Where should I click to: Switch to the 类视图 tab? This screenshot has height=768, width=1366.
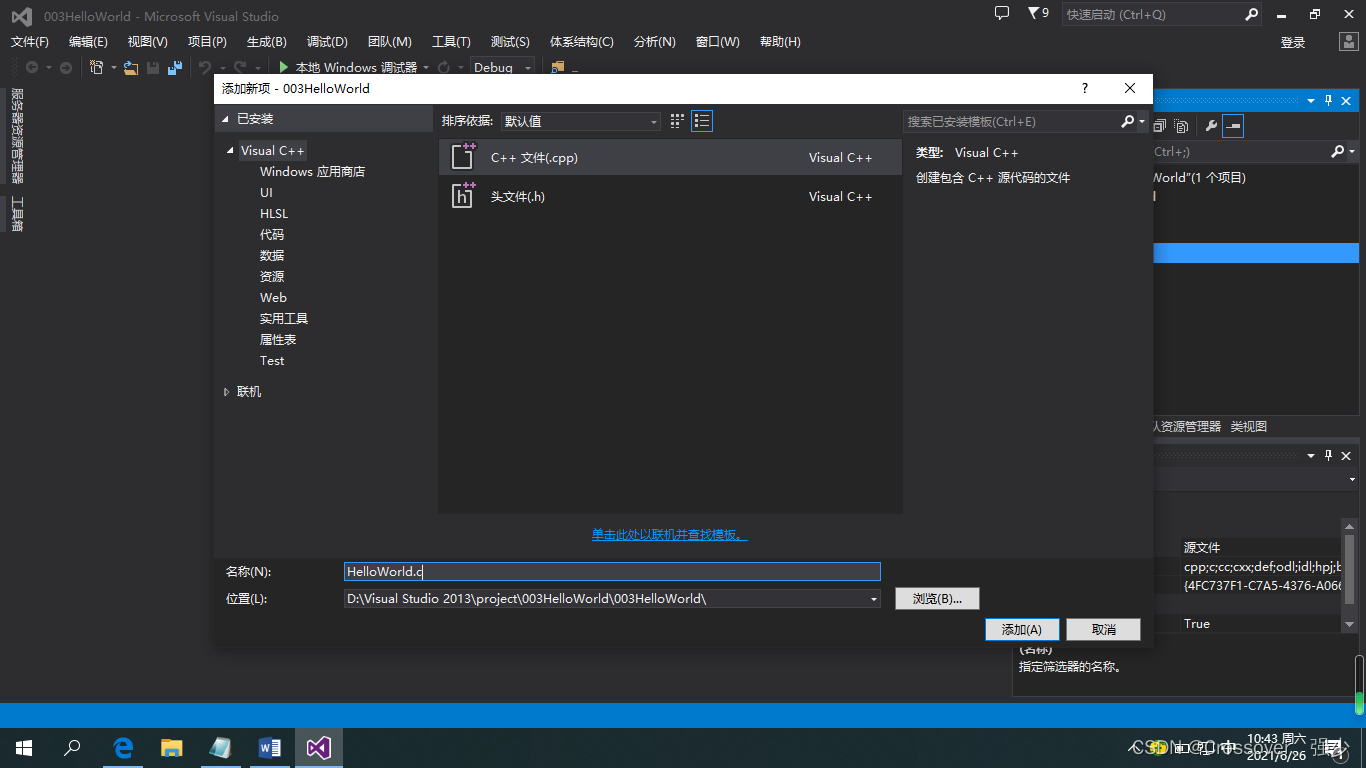(1249, 426)
